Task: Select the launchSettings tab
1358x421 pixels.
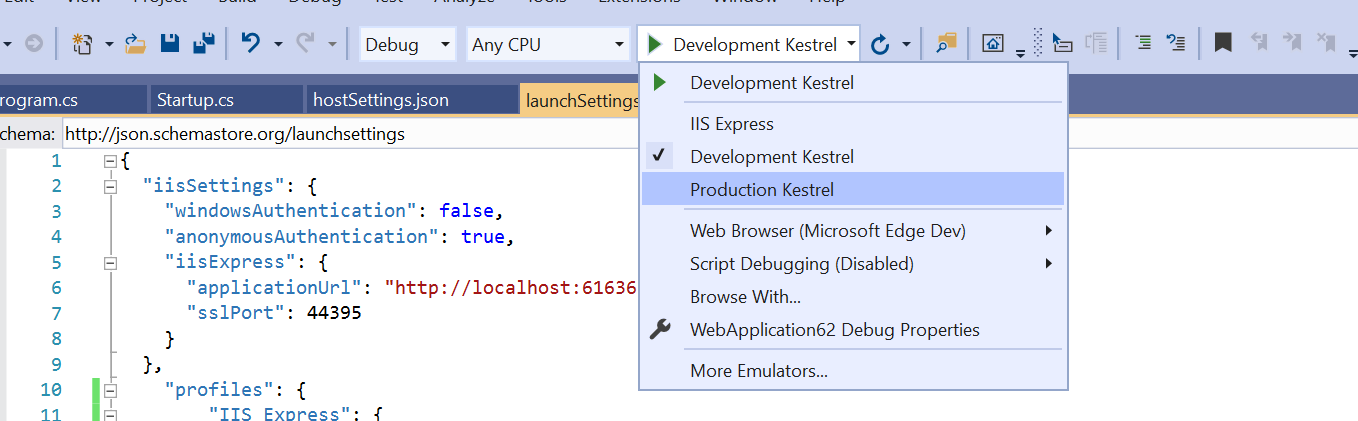Action: [x=580, y=100]
